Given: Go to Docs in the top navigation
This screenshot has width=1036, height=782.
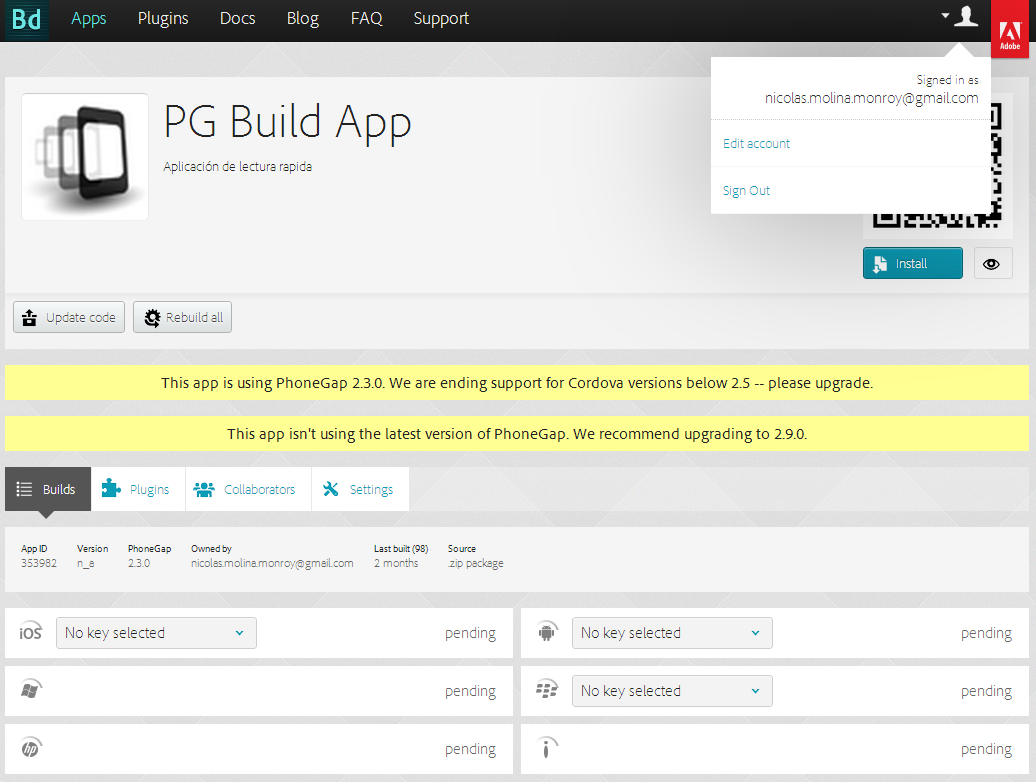Looking at the screenshot, I should tap(238, 18).
